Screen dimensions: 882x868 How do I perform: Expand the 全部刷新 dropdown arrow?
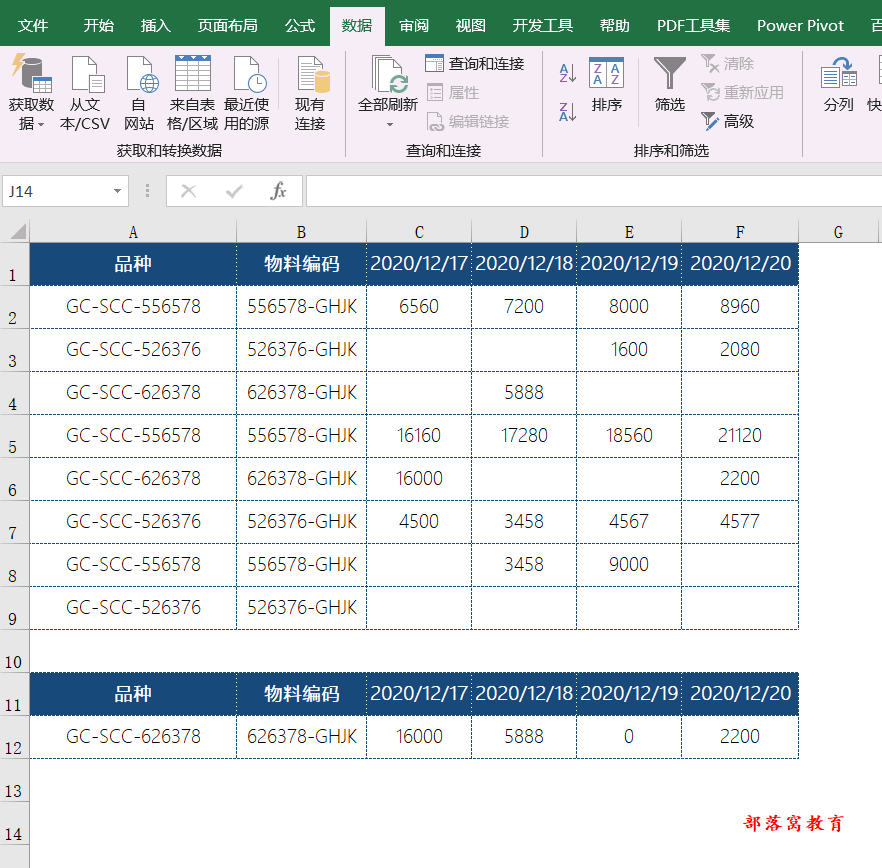[389, 124]
